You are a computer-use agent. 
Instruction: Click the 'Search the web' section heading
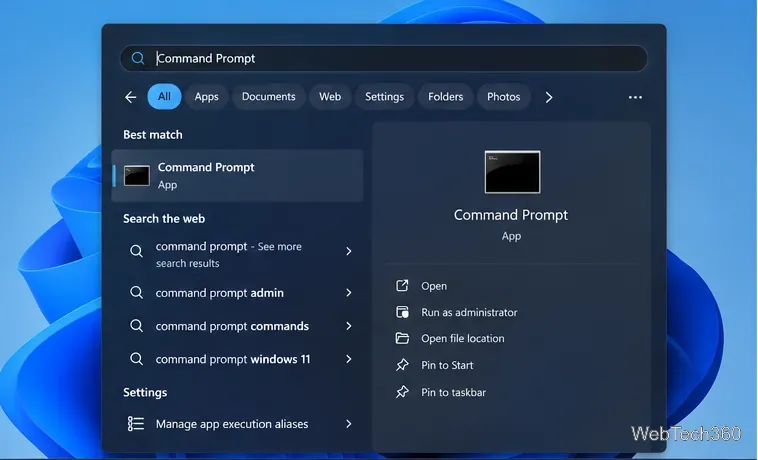[164, 219]
